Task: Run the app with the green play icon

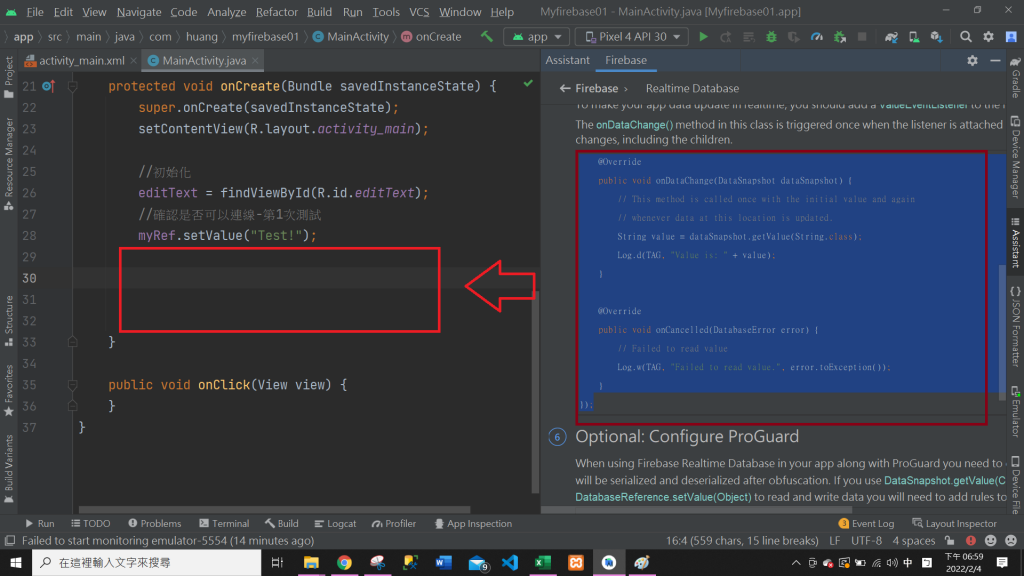Action: (703, 37)
